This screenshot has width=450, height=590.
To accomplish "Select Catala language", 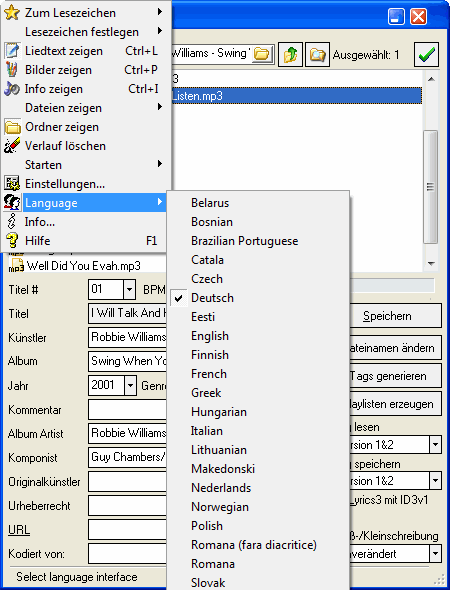I will [x=258, y=260].
